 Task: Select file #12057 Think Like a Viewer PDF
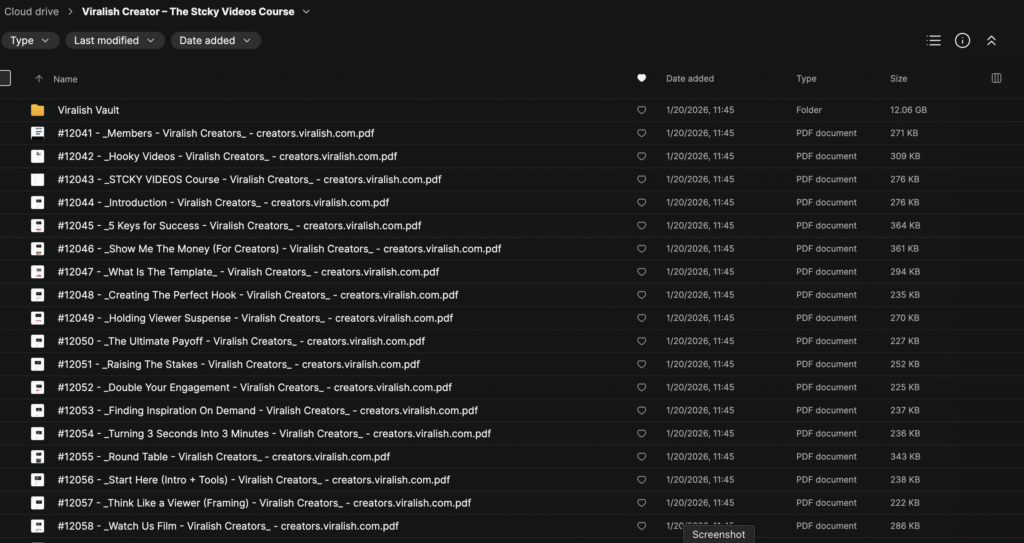[x=264, y=503]
